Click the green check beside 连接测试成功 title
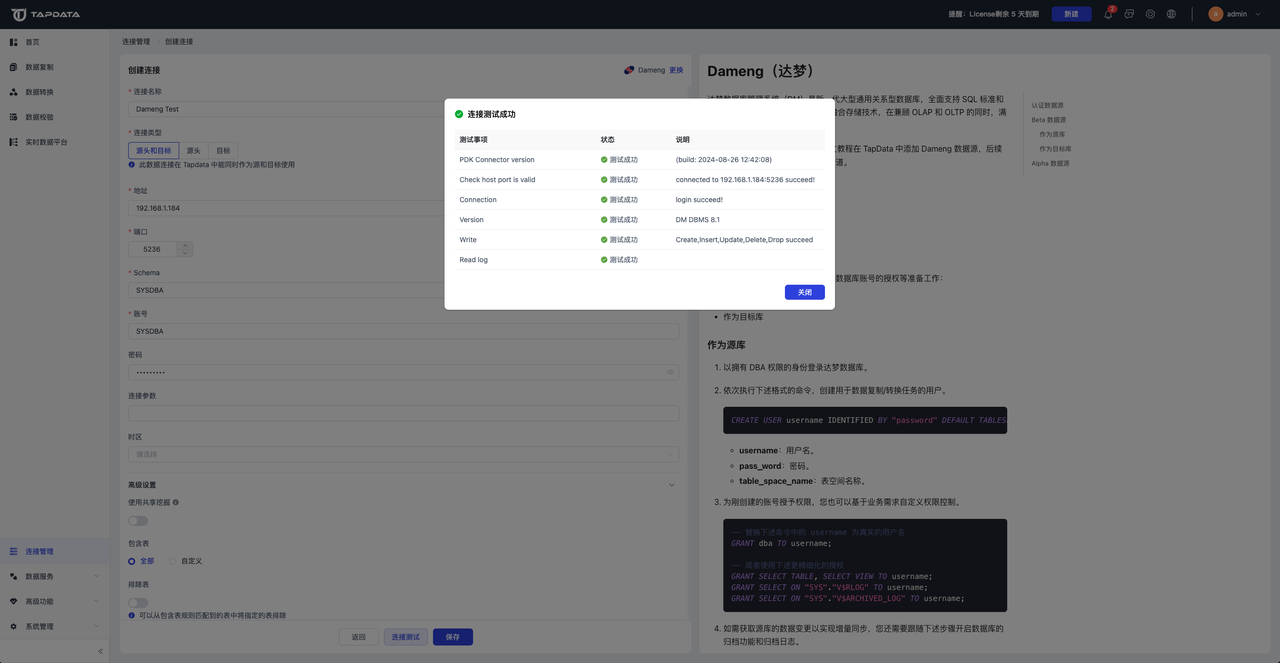The height and width of the screenshot is (663, 1280). click(459, 114)
